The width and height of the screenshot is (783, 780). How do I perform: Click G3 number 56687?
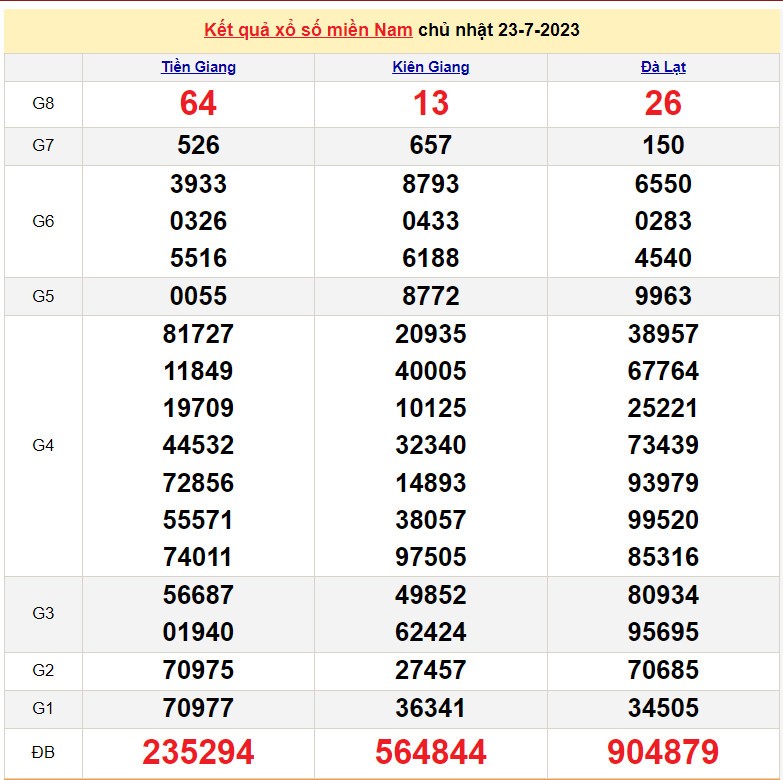tap(198, 595)
